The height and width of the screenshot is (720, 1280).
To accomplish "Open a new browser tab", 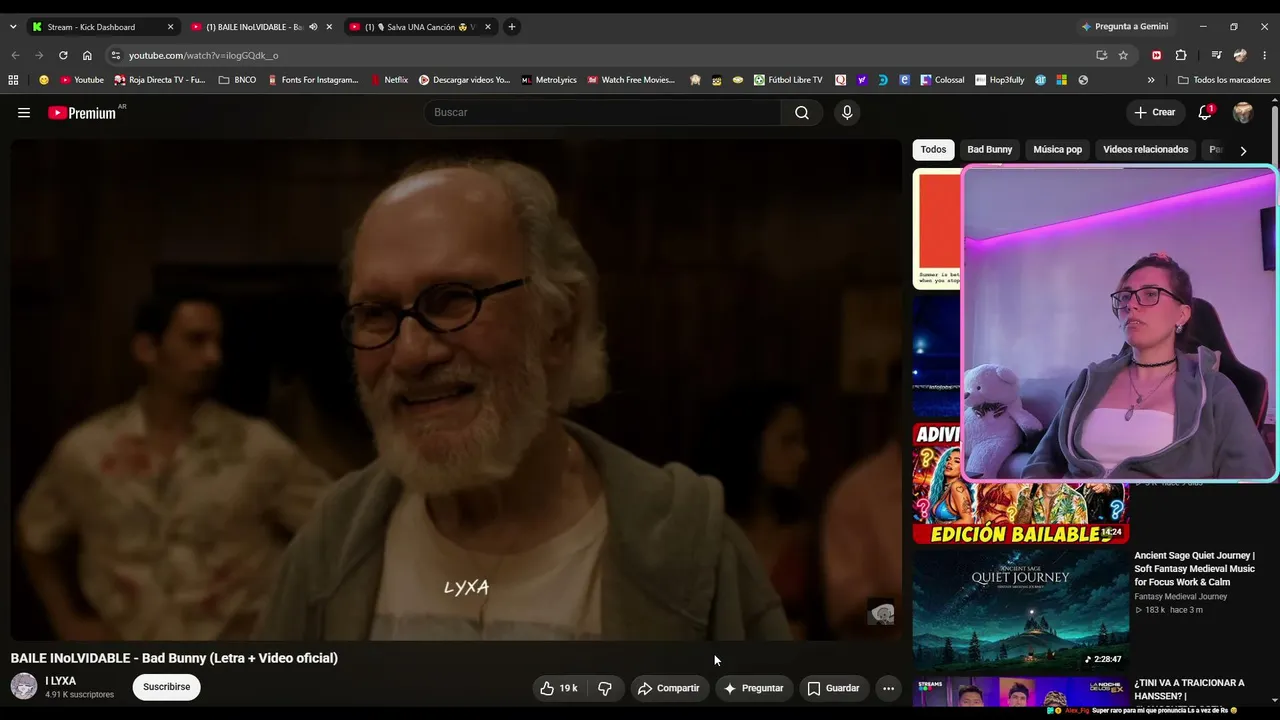I will (x=512, y=27).
